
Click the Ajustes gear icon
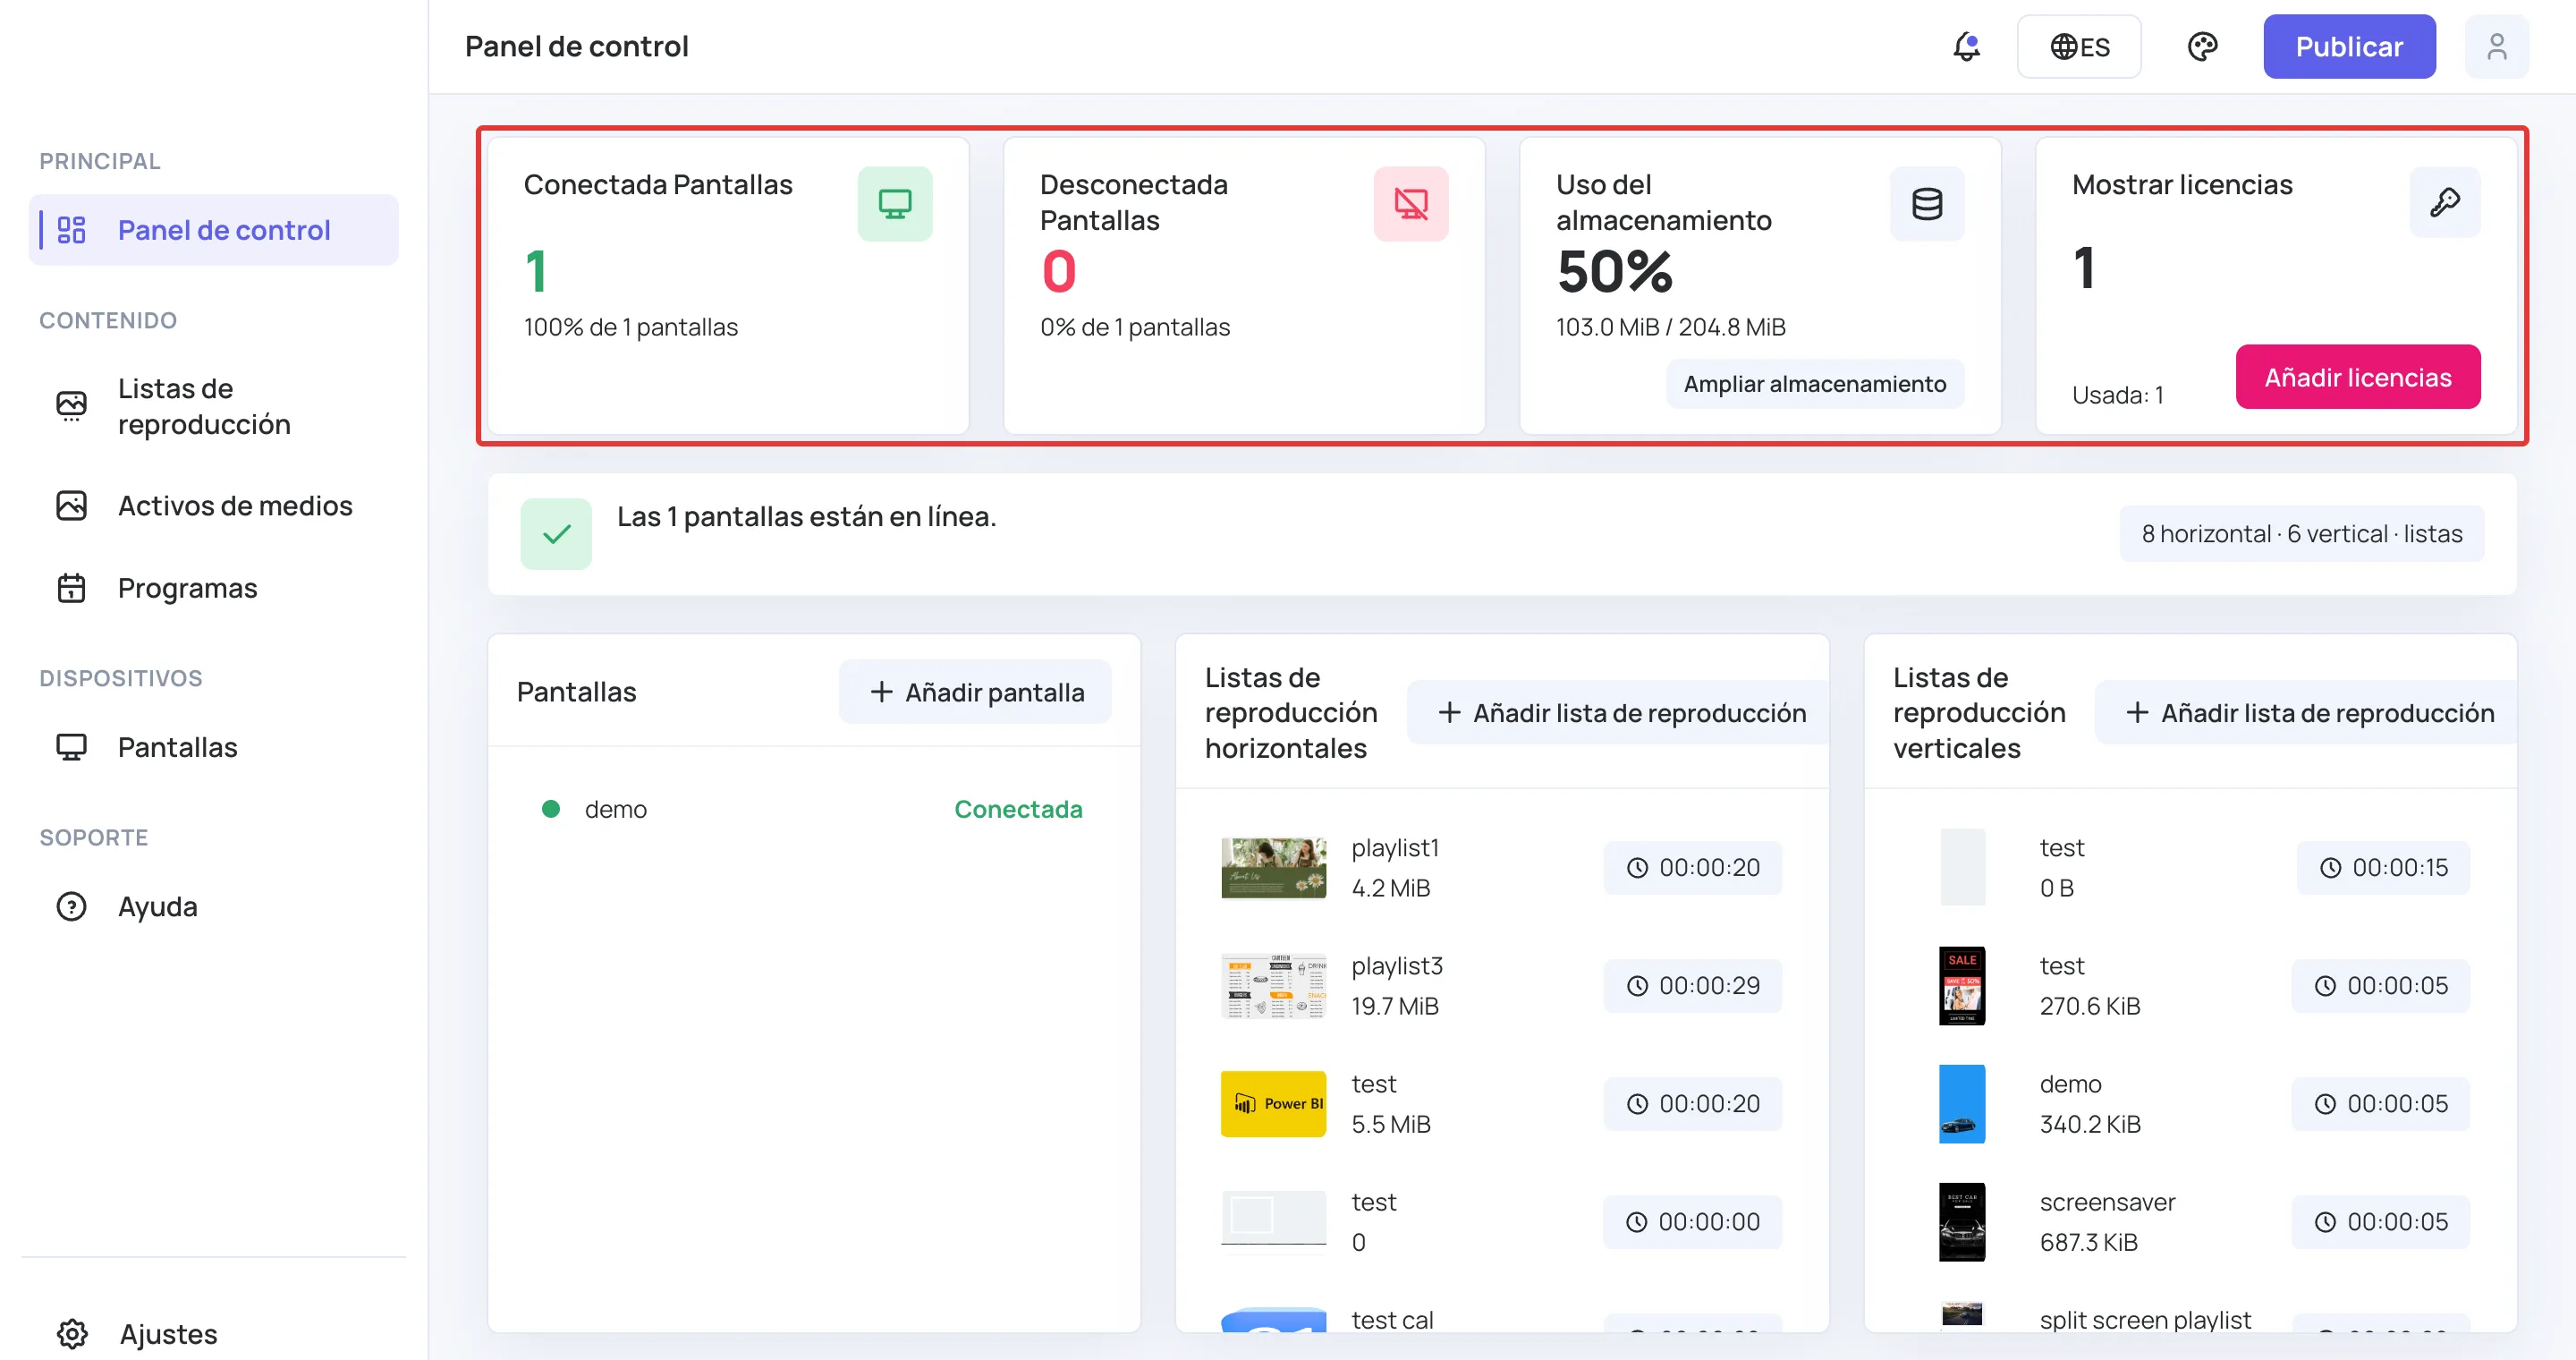click(x=72, y=1334)
